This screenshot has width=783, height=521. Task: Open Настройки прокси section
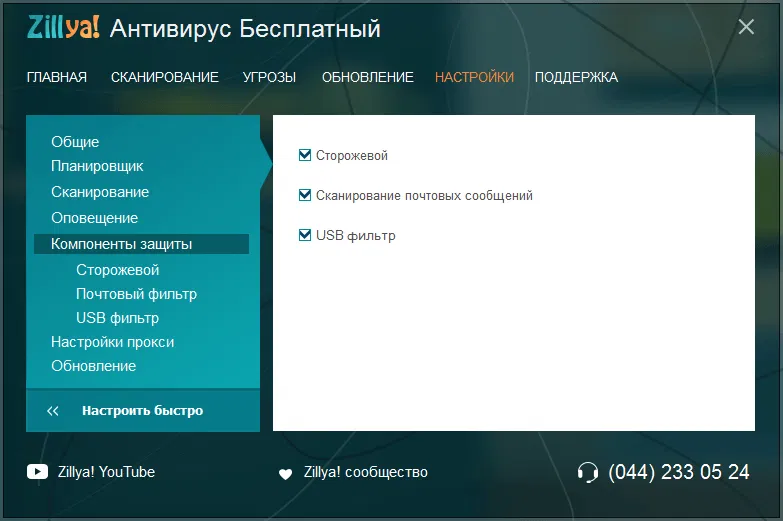[112, 342]
